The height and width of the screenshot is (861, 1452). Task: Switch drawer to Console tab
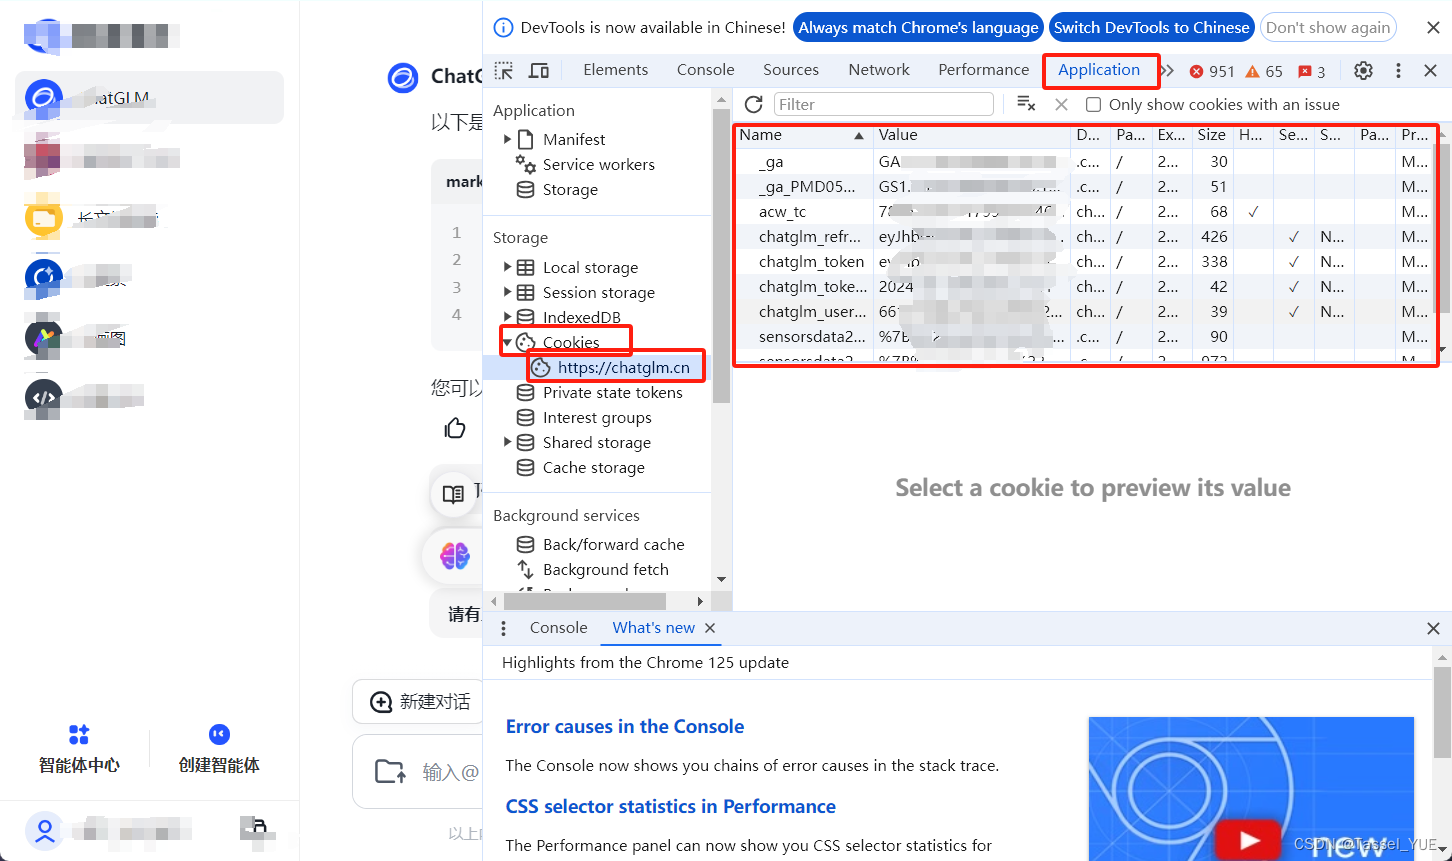click(558, 628)
